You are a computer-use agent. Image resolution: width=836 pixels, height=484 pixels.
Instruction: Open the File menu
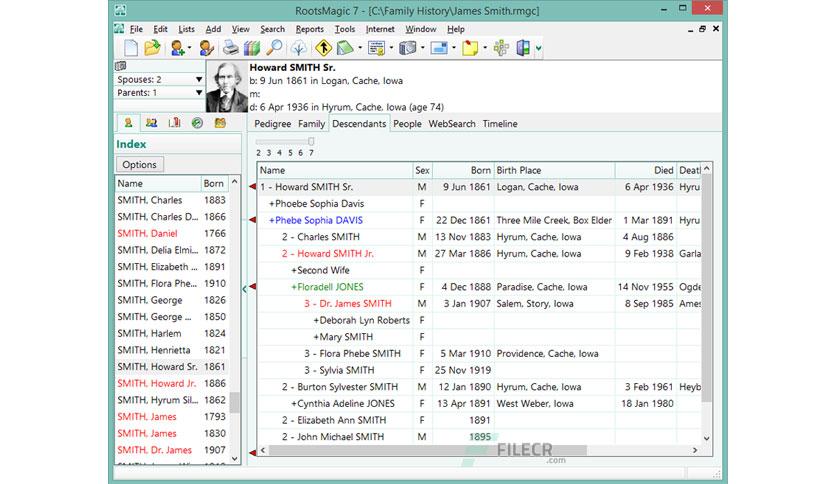click(x=136, y=29)
